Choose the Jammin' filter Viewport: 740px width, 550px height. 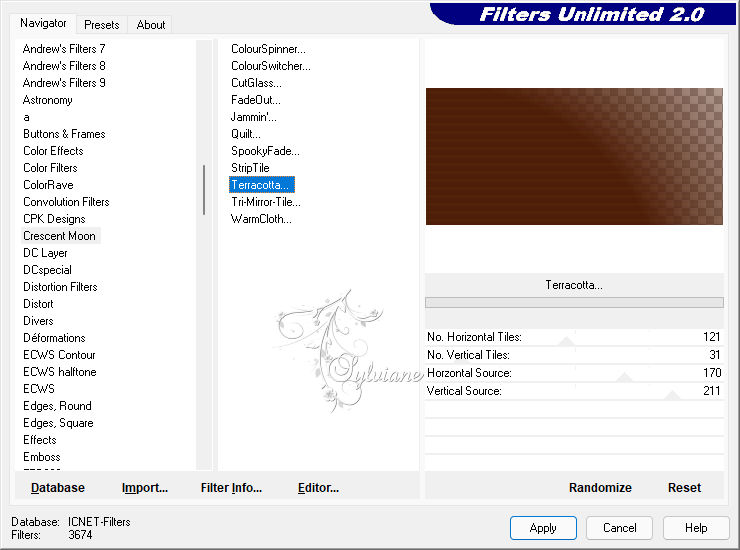tap(253, 117)
